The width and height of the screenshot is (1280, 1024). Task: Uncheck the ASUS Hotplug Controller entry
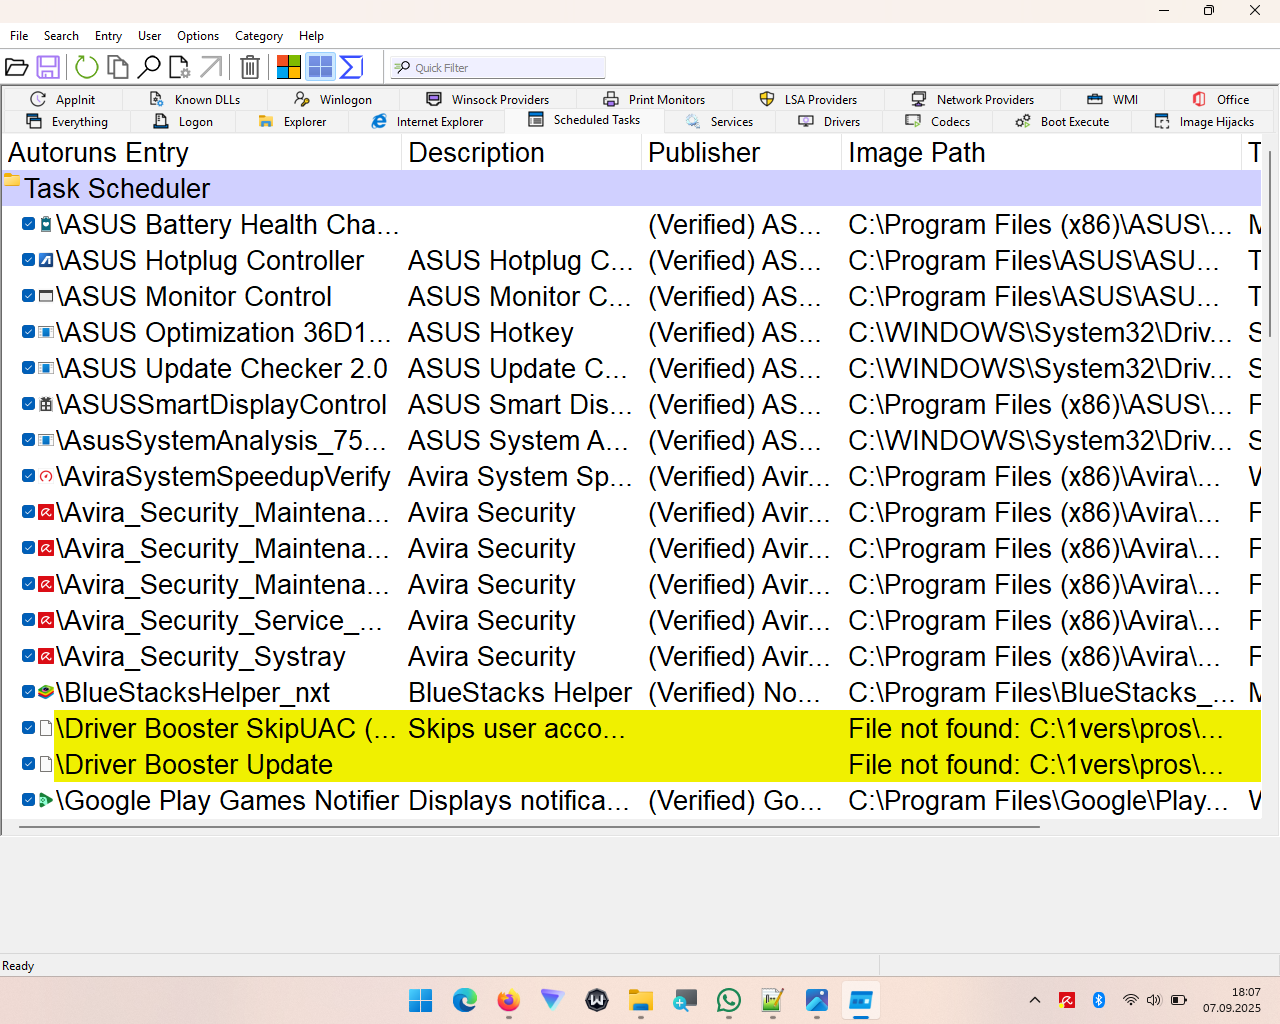pyautogui.click(x=29, y=260)
